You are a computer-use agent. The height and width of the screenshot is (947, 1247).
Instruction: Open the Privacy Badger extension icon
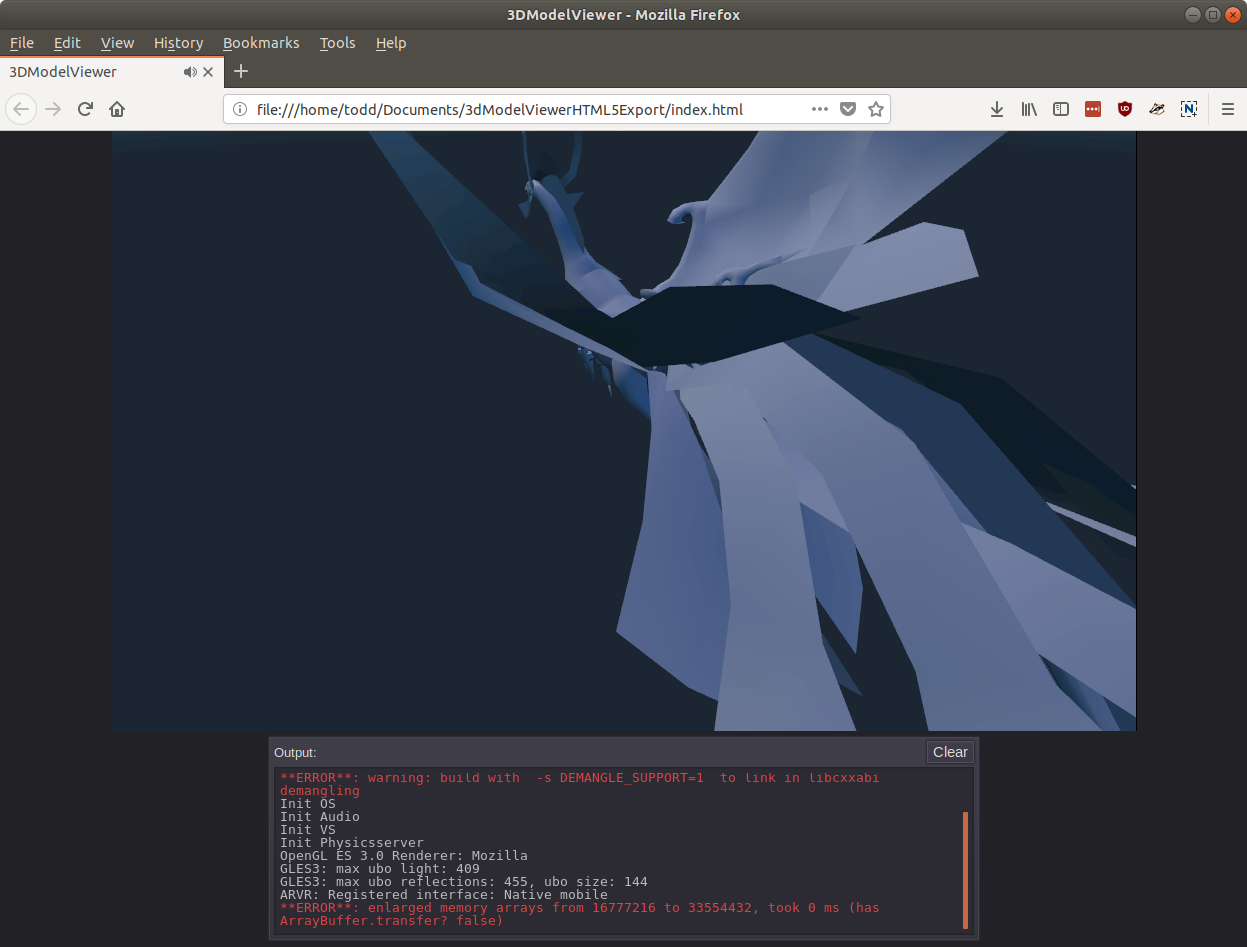point(1157,109)
